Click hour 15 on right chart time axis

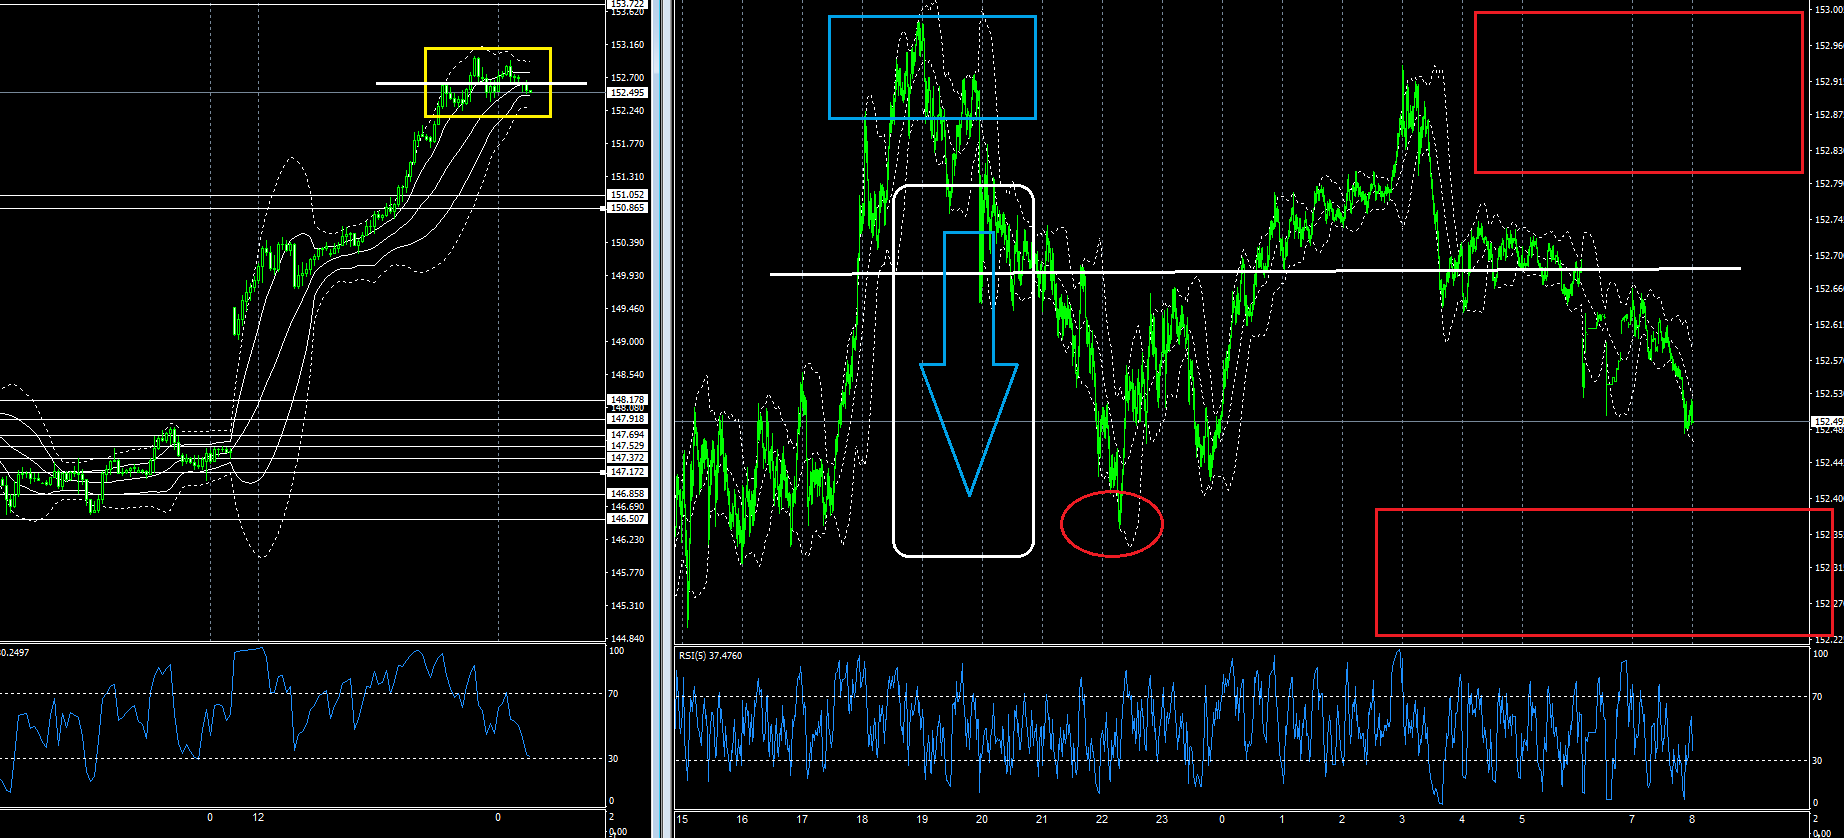click(682, 819)
